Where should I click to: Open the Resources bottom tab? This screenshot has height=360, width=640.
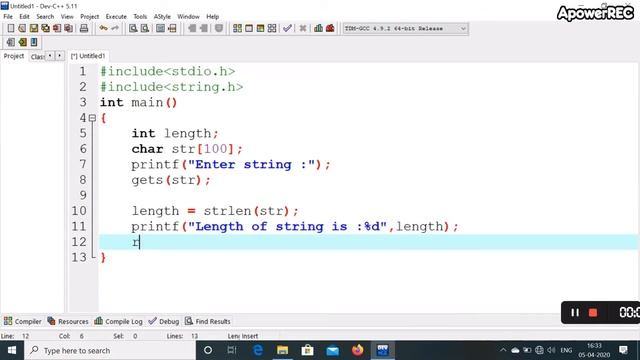pyautogui.click(x=68, y=321)
